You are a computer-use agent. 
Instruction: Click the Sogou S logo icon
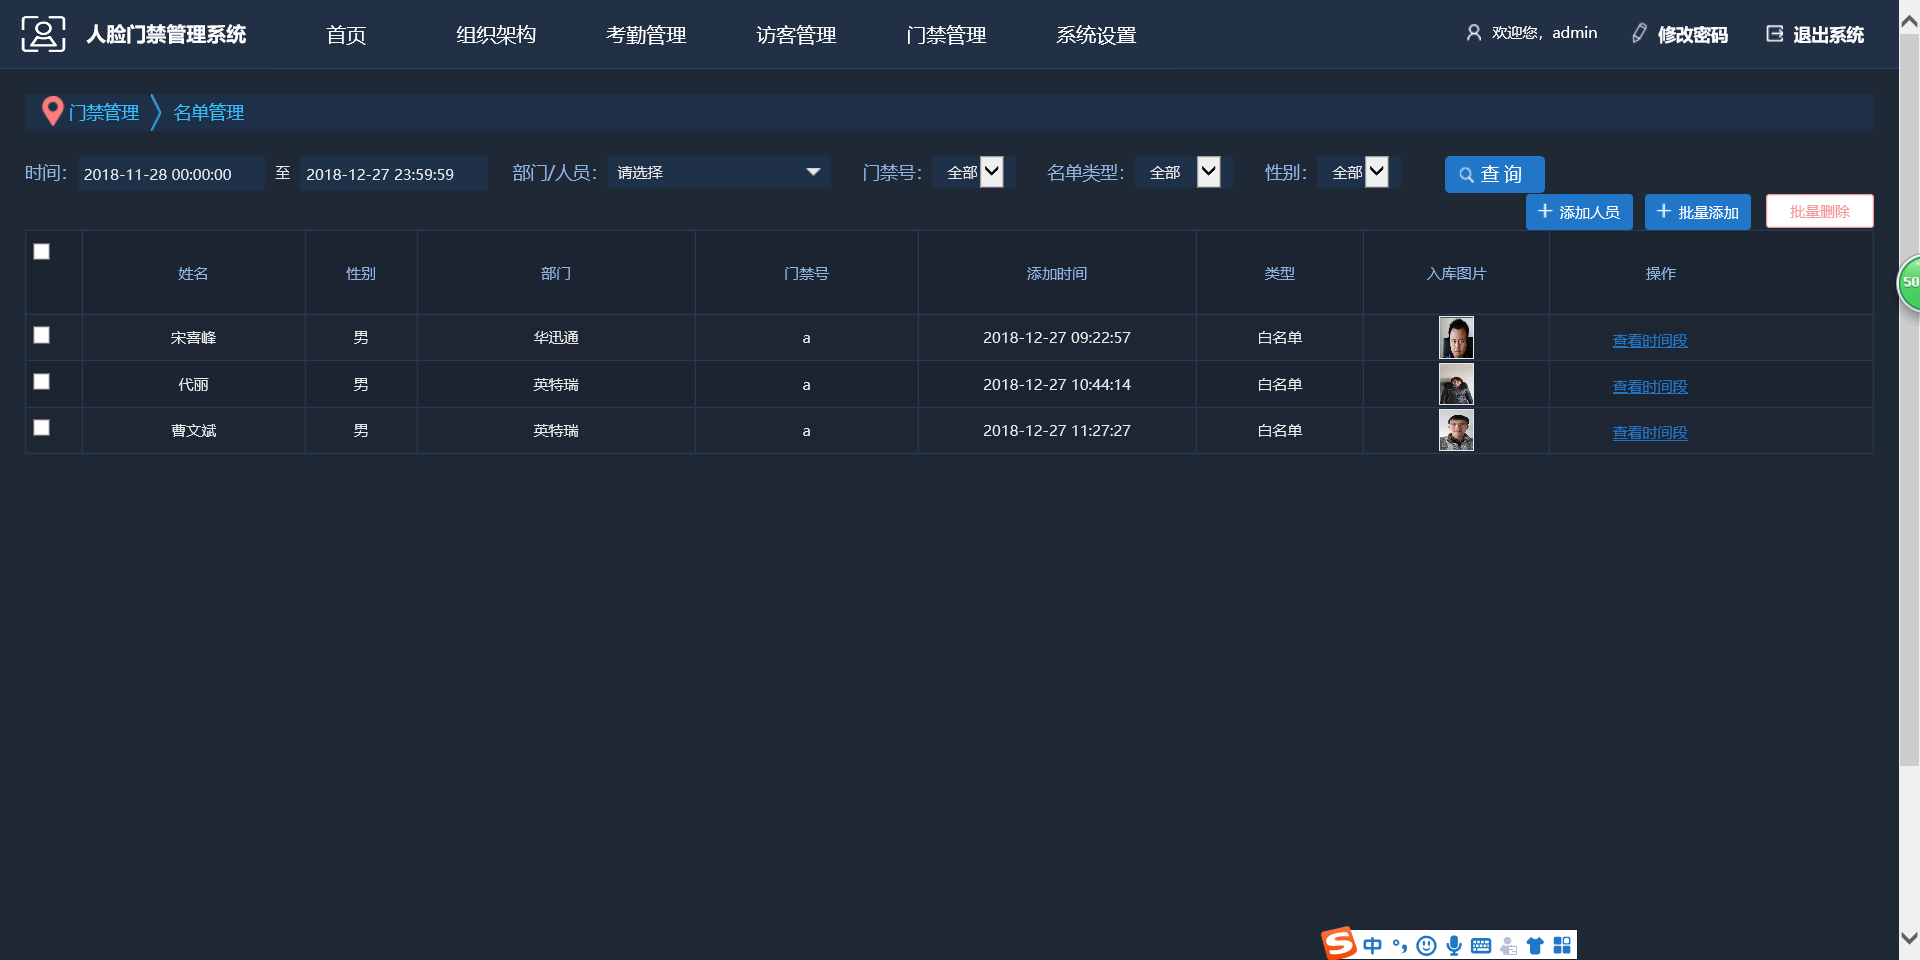[x=1339, y=943]
